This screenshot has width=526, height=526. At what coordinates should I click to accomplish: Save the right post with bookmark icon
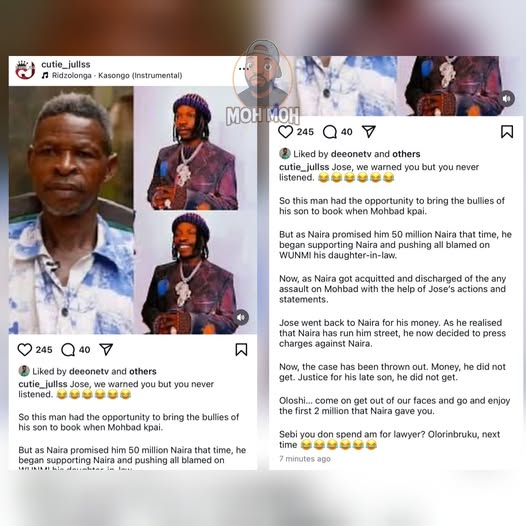[x=507, y=132]
